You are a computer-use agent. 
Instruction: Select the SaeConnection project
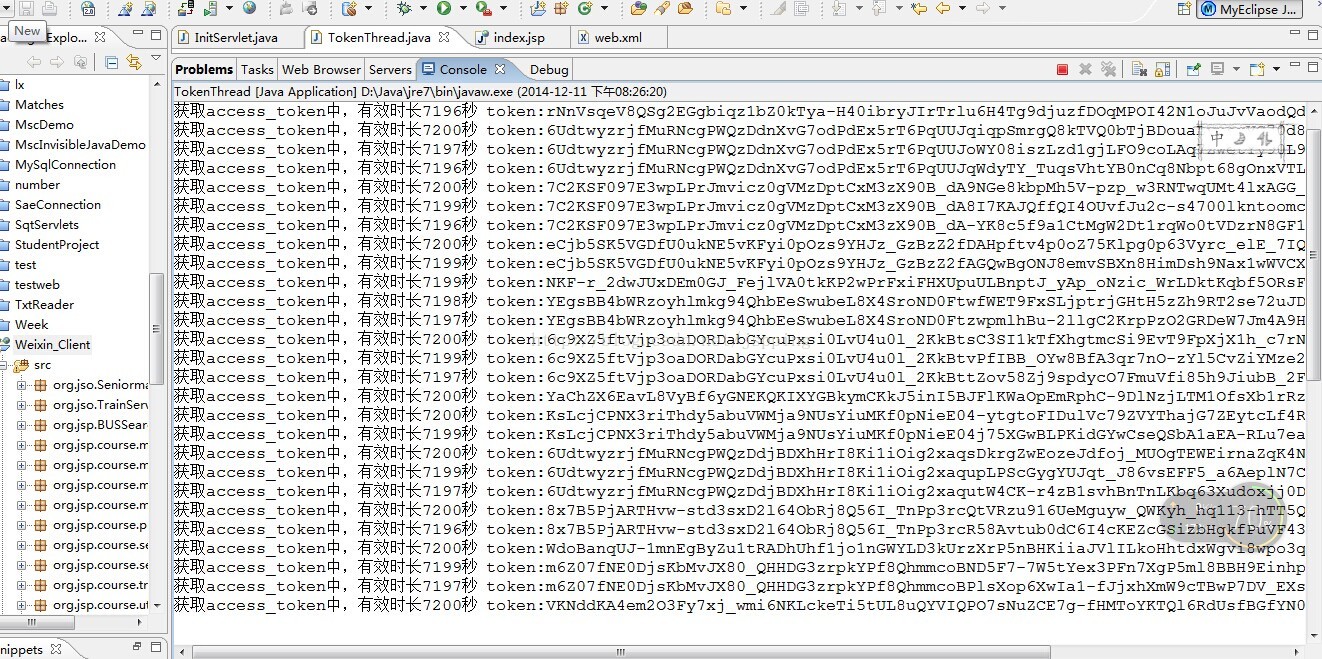58,205
